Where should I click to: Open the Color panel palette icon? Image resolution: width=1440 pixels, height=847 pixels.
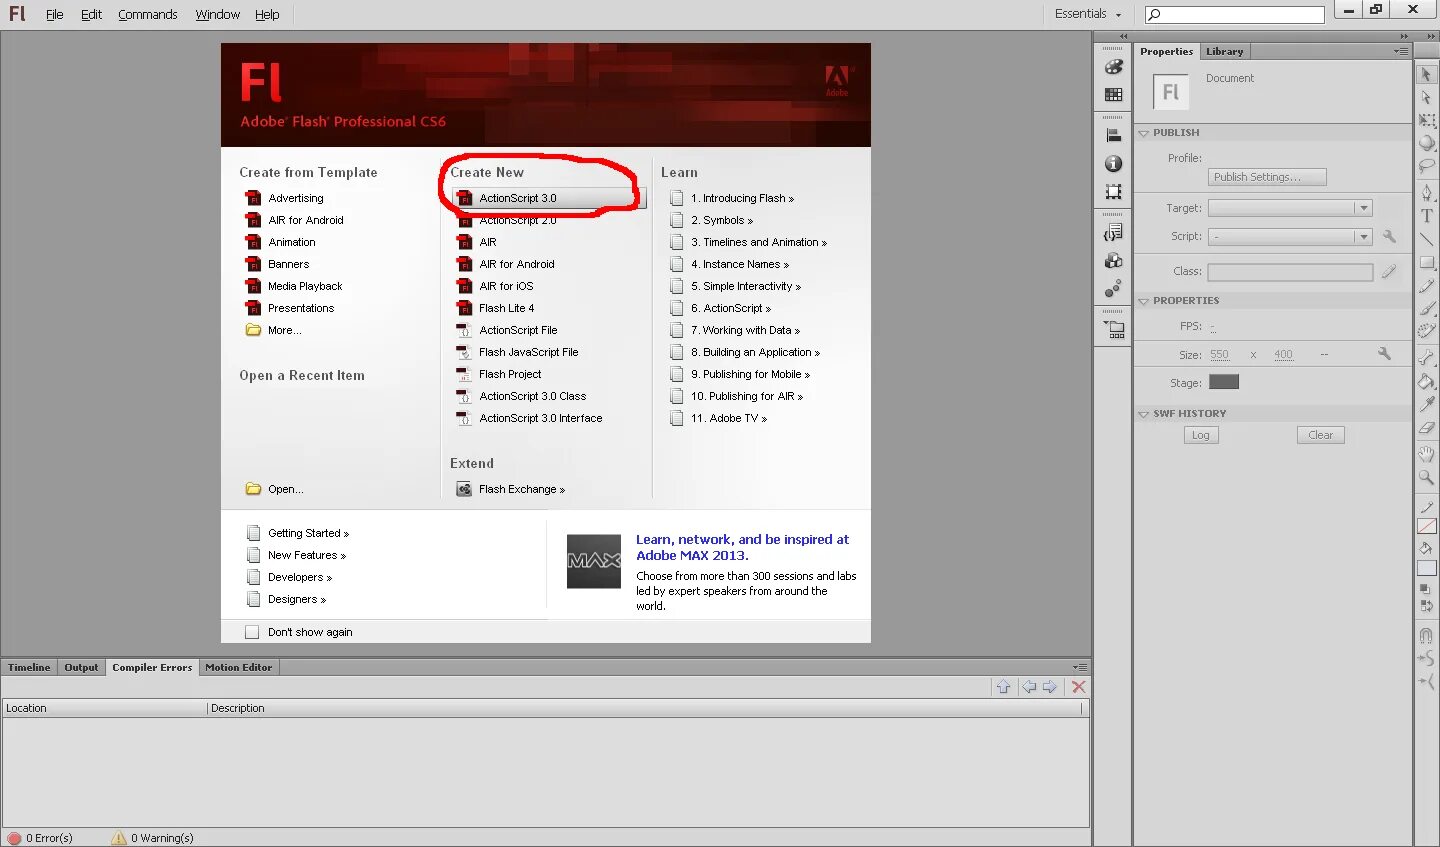1113,67
